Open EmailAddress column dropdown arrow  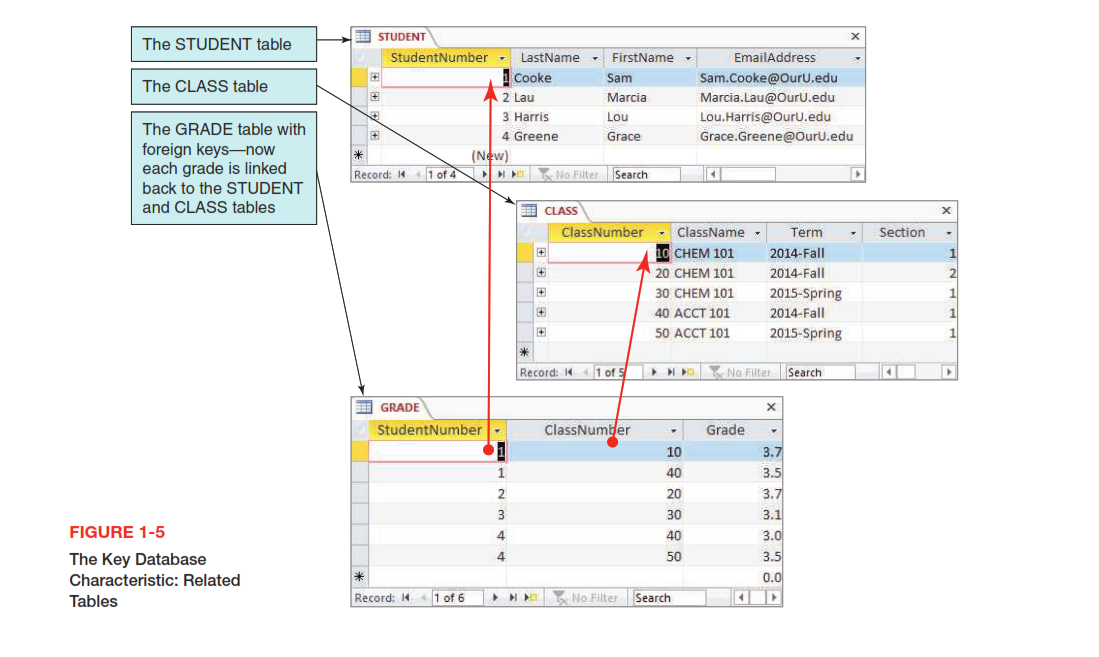pos(857,58)
